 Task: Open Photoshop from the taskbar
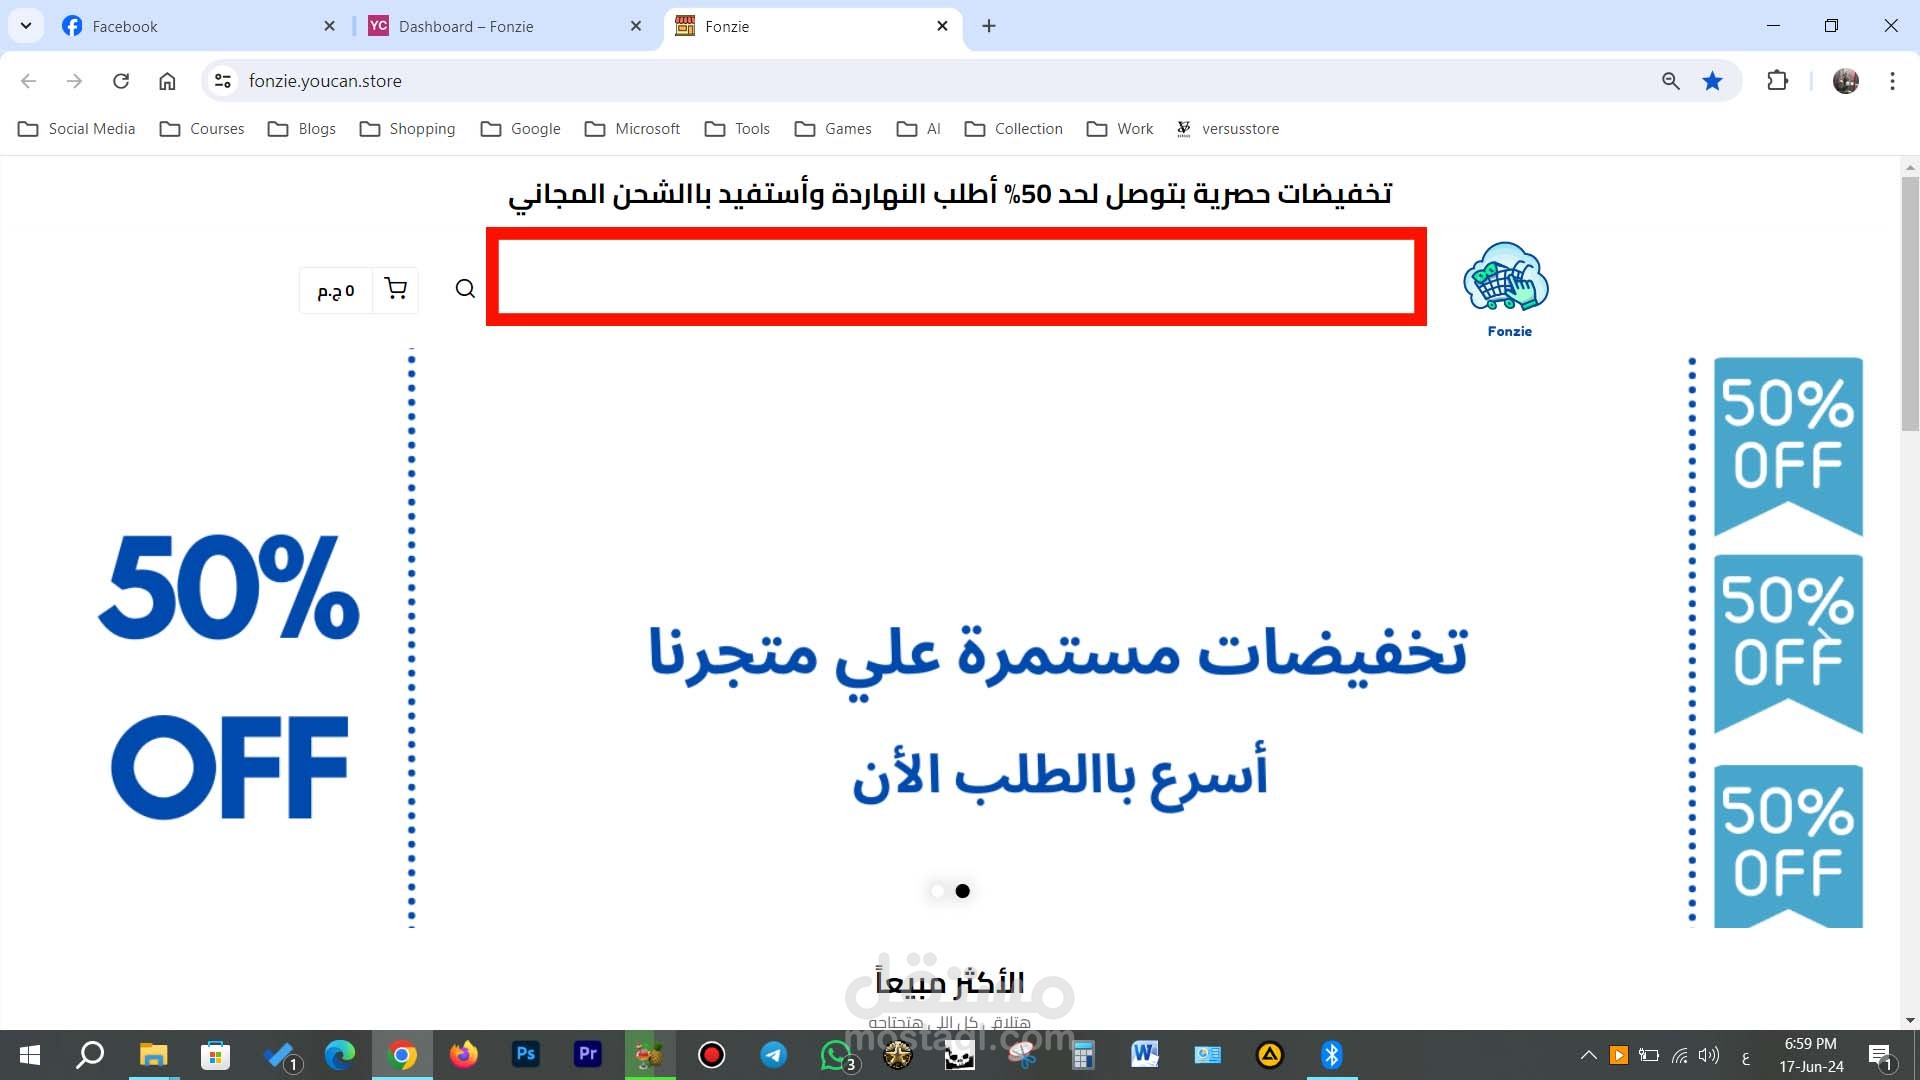point(525,1054)
